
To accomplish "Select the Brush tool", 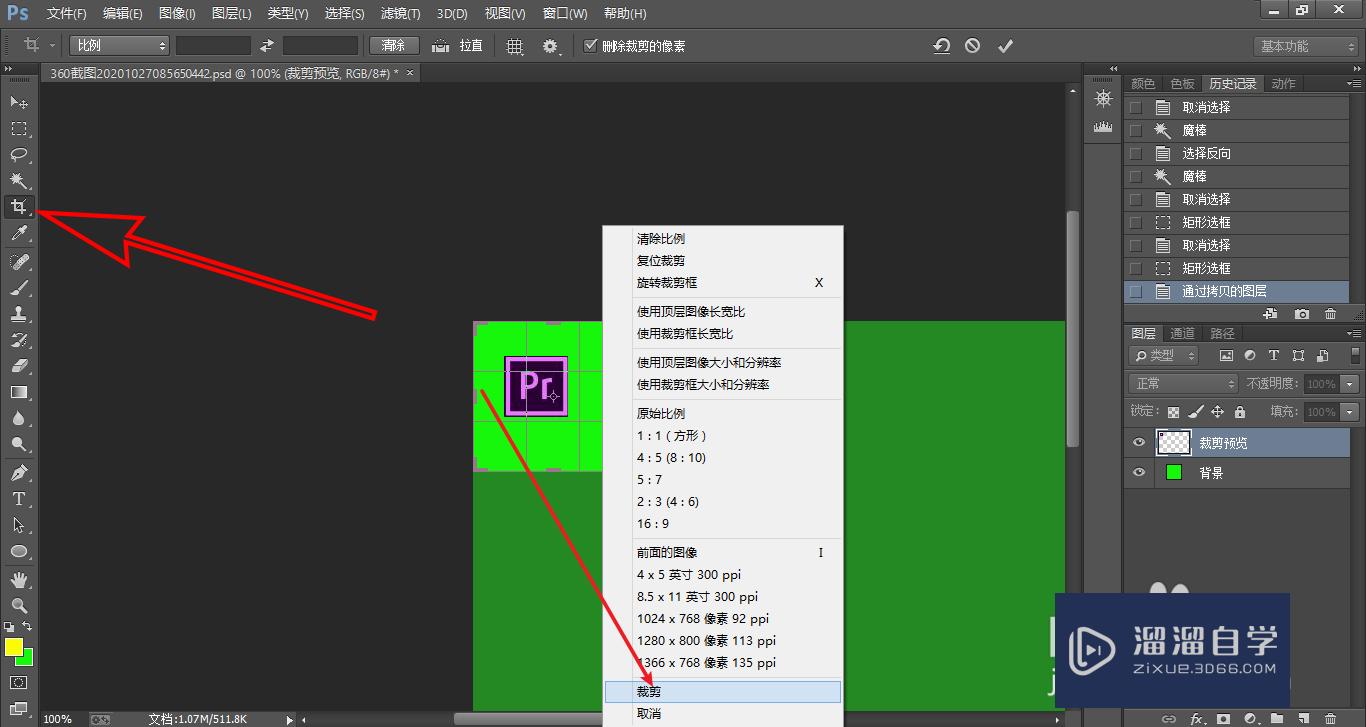I will pyautogui.click(x=19, y=287).
